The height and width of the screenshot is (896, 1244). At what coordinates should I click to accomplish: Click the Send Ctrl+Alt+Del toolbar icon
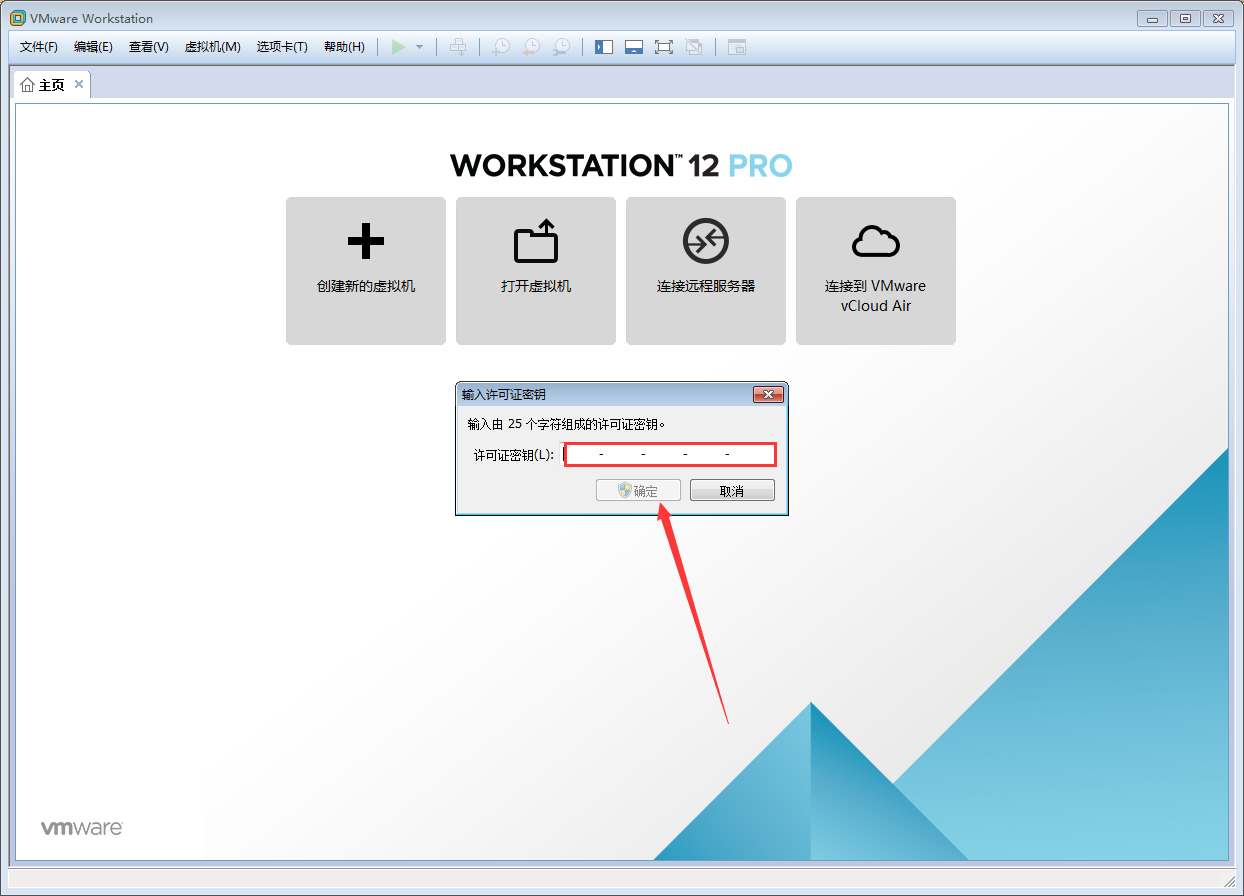point(458,46)
